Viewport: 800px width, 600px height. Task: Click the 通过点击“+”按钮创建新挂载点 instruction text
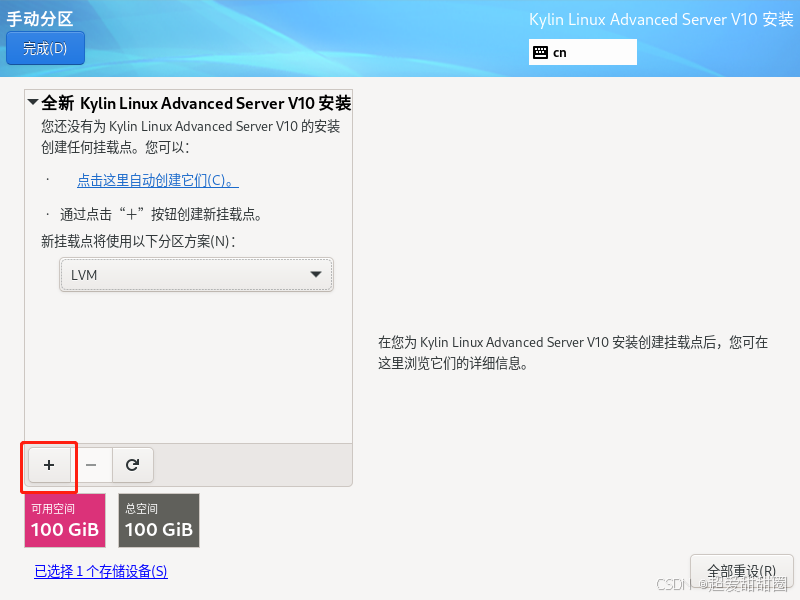pos(161,214)
